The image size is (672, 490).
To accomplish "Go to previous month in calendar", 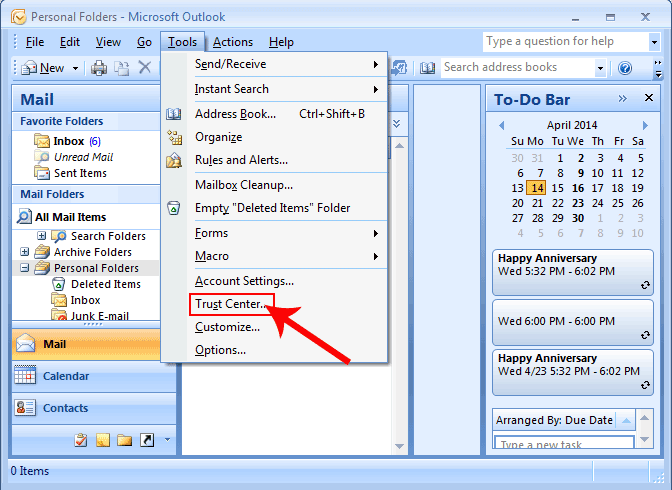I will click(501, 125).
